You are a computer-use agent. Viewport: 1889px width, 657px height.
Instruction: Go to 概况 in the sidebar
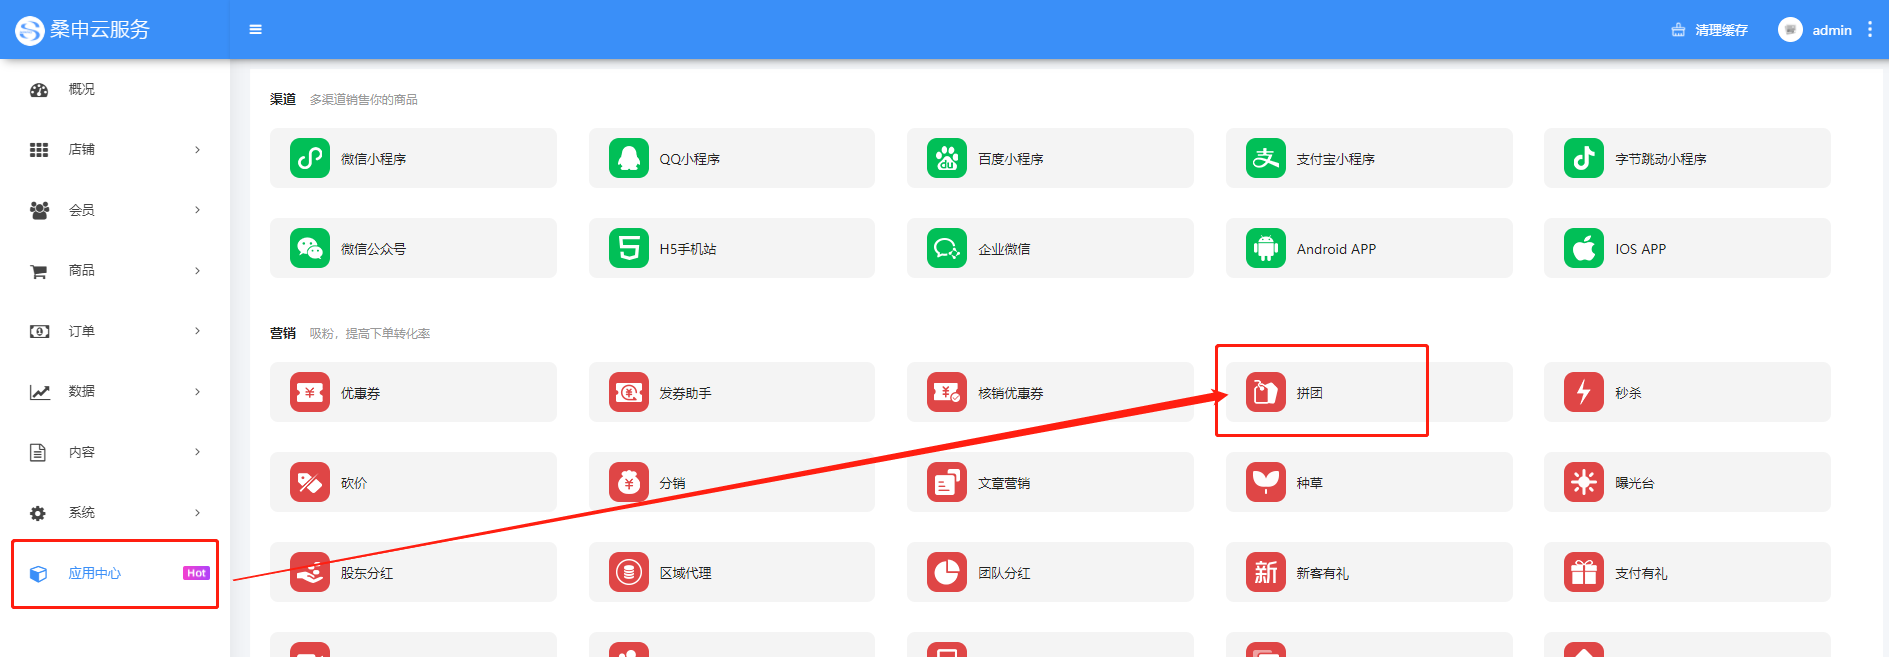[x=115, y=89]
